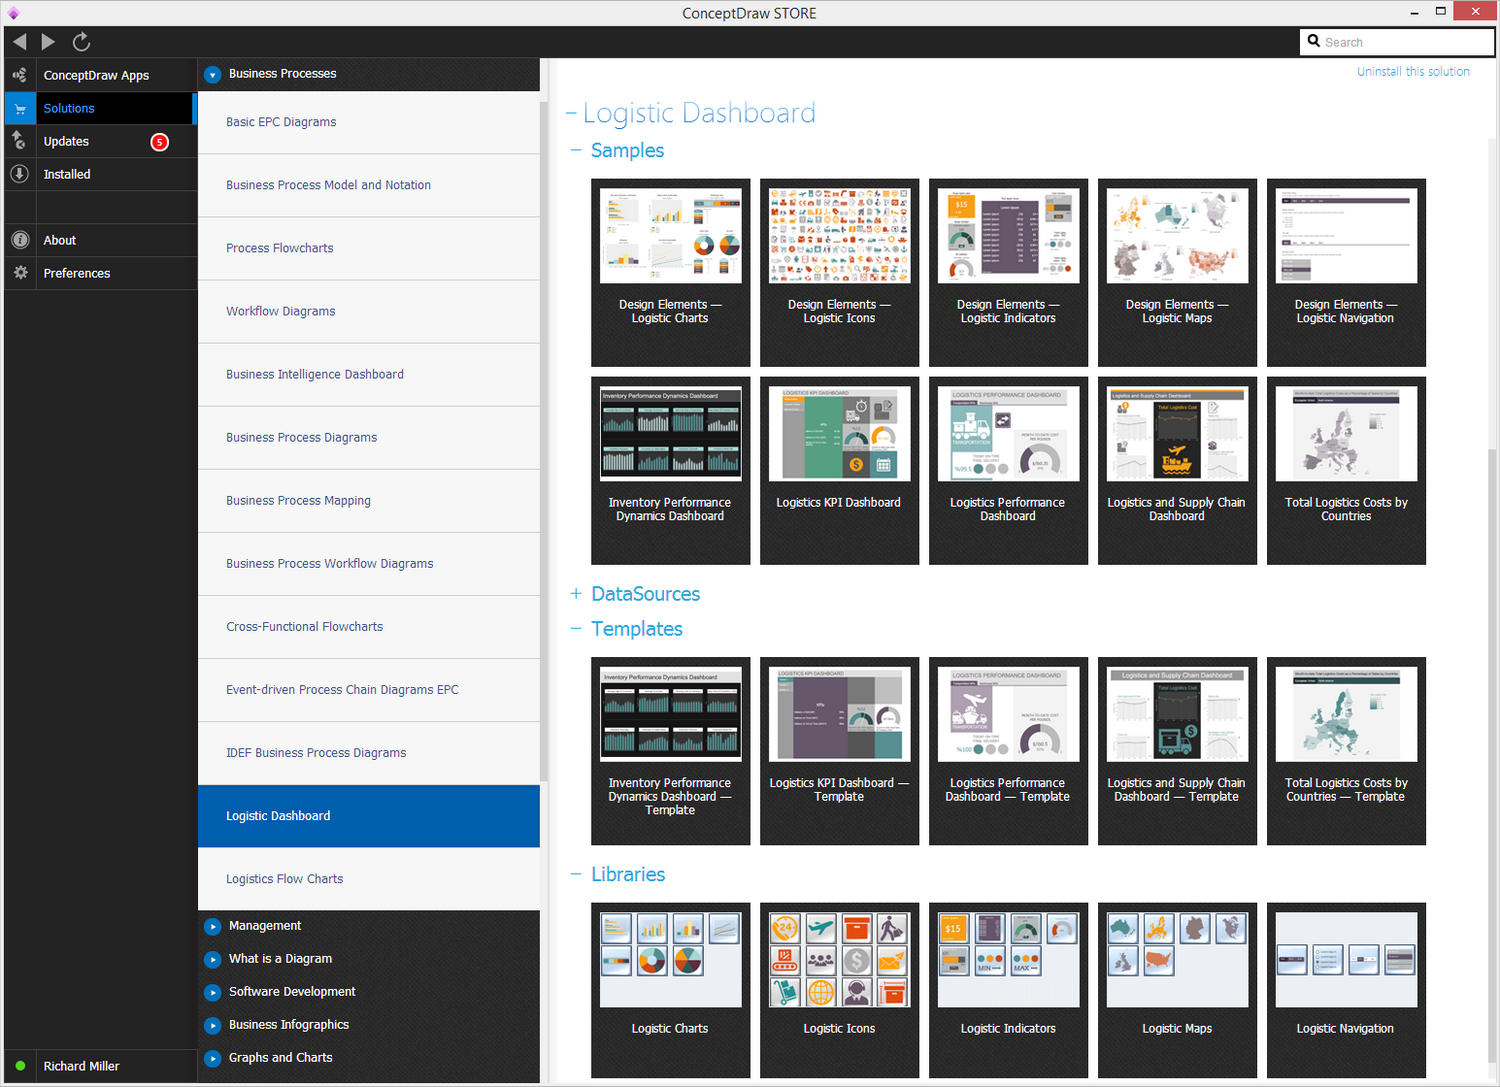
Task: Select Business Process Model and Notation
Action: tap(369, 185)
